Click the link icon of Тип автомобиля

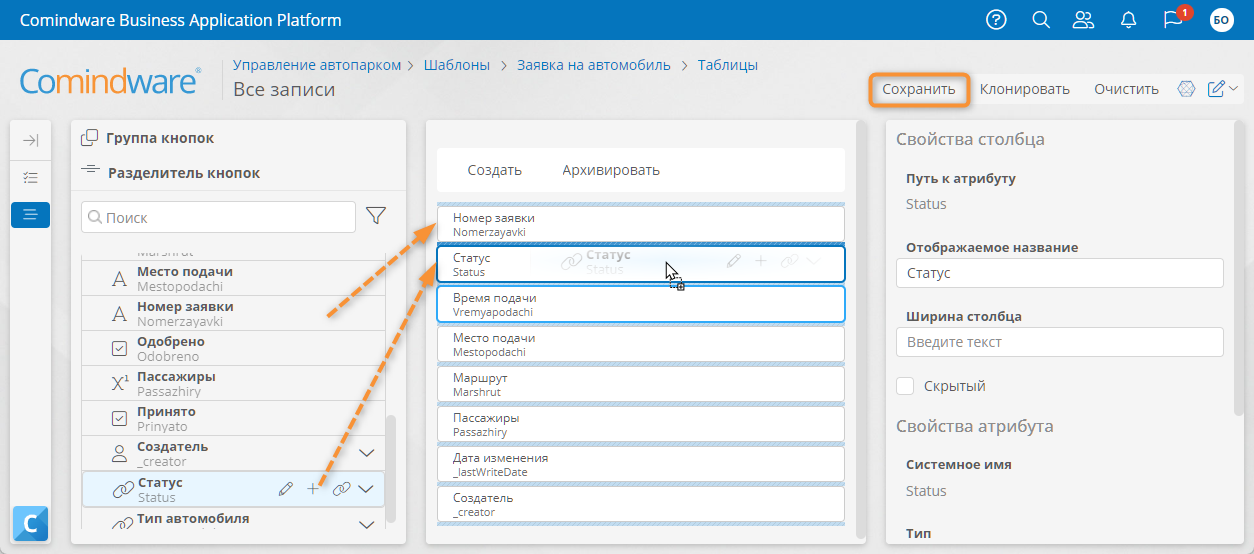(122, 524)
